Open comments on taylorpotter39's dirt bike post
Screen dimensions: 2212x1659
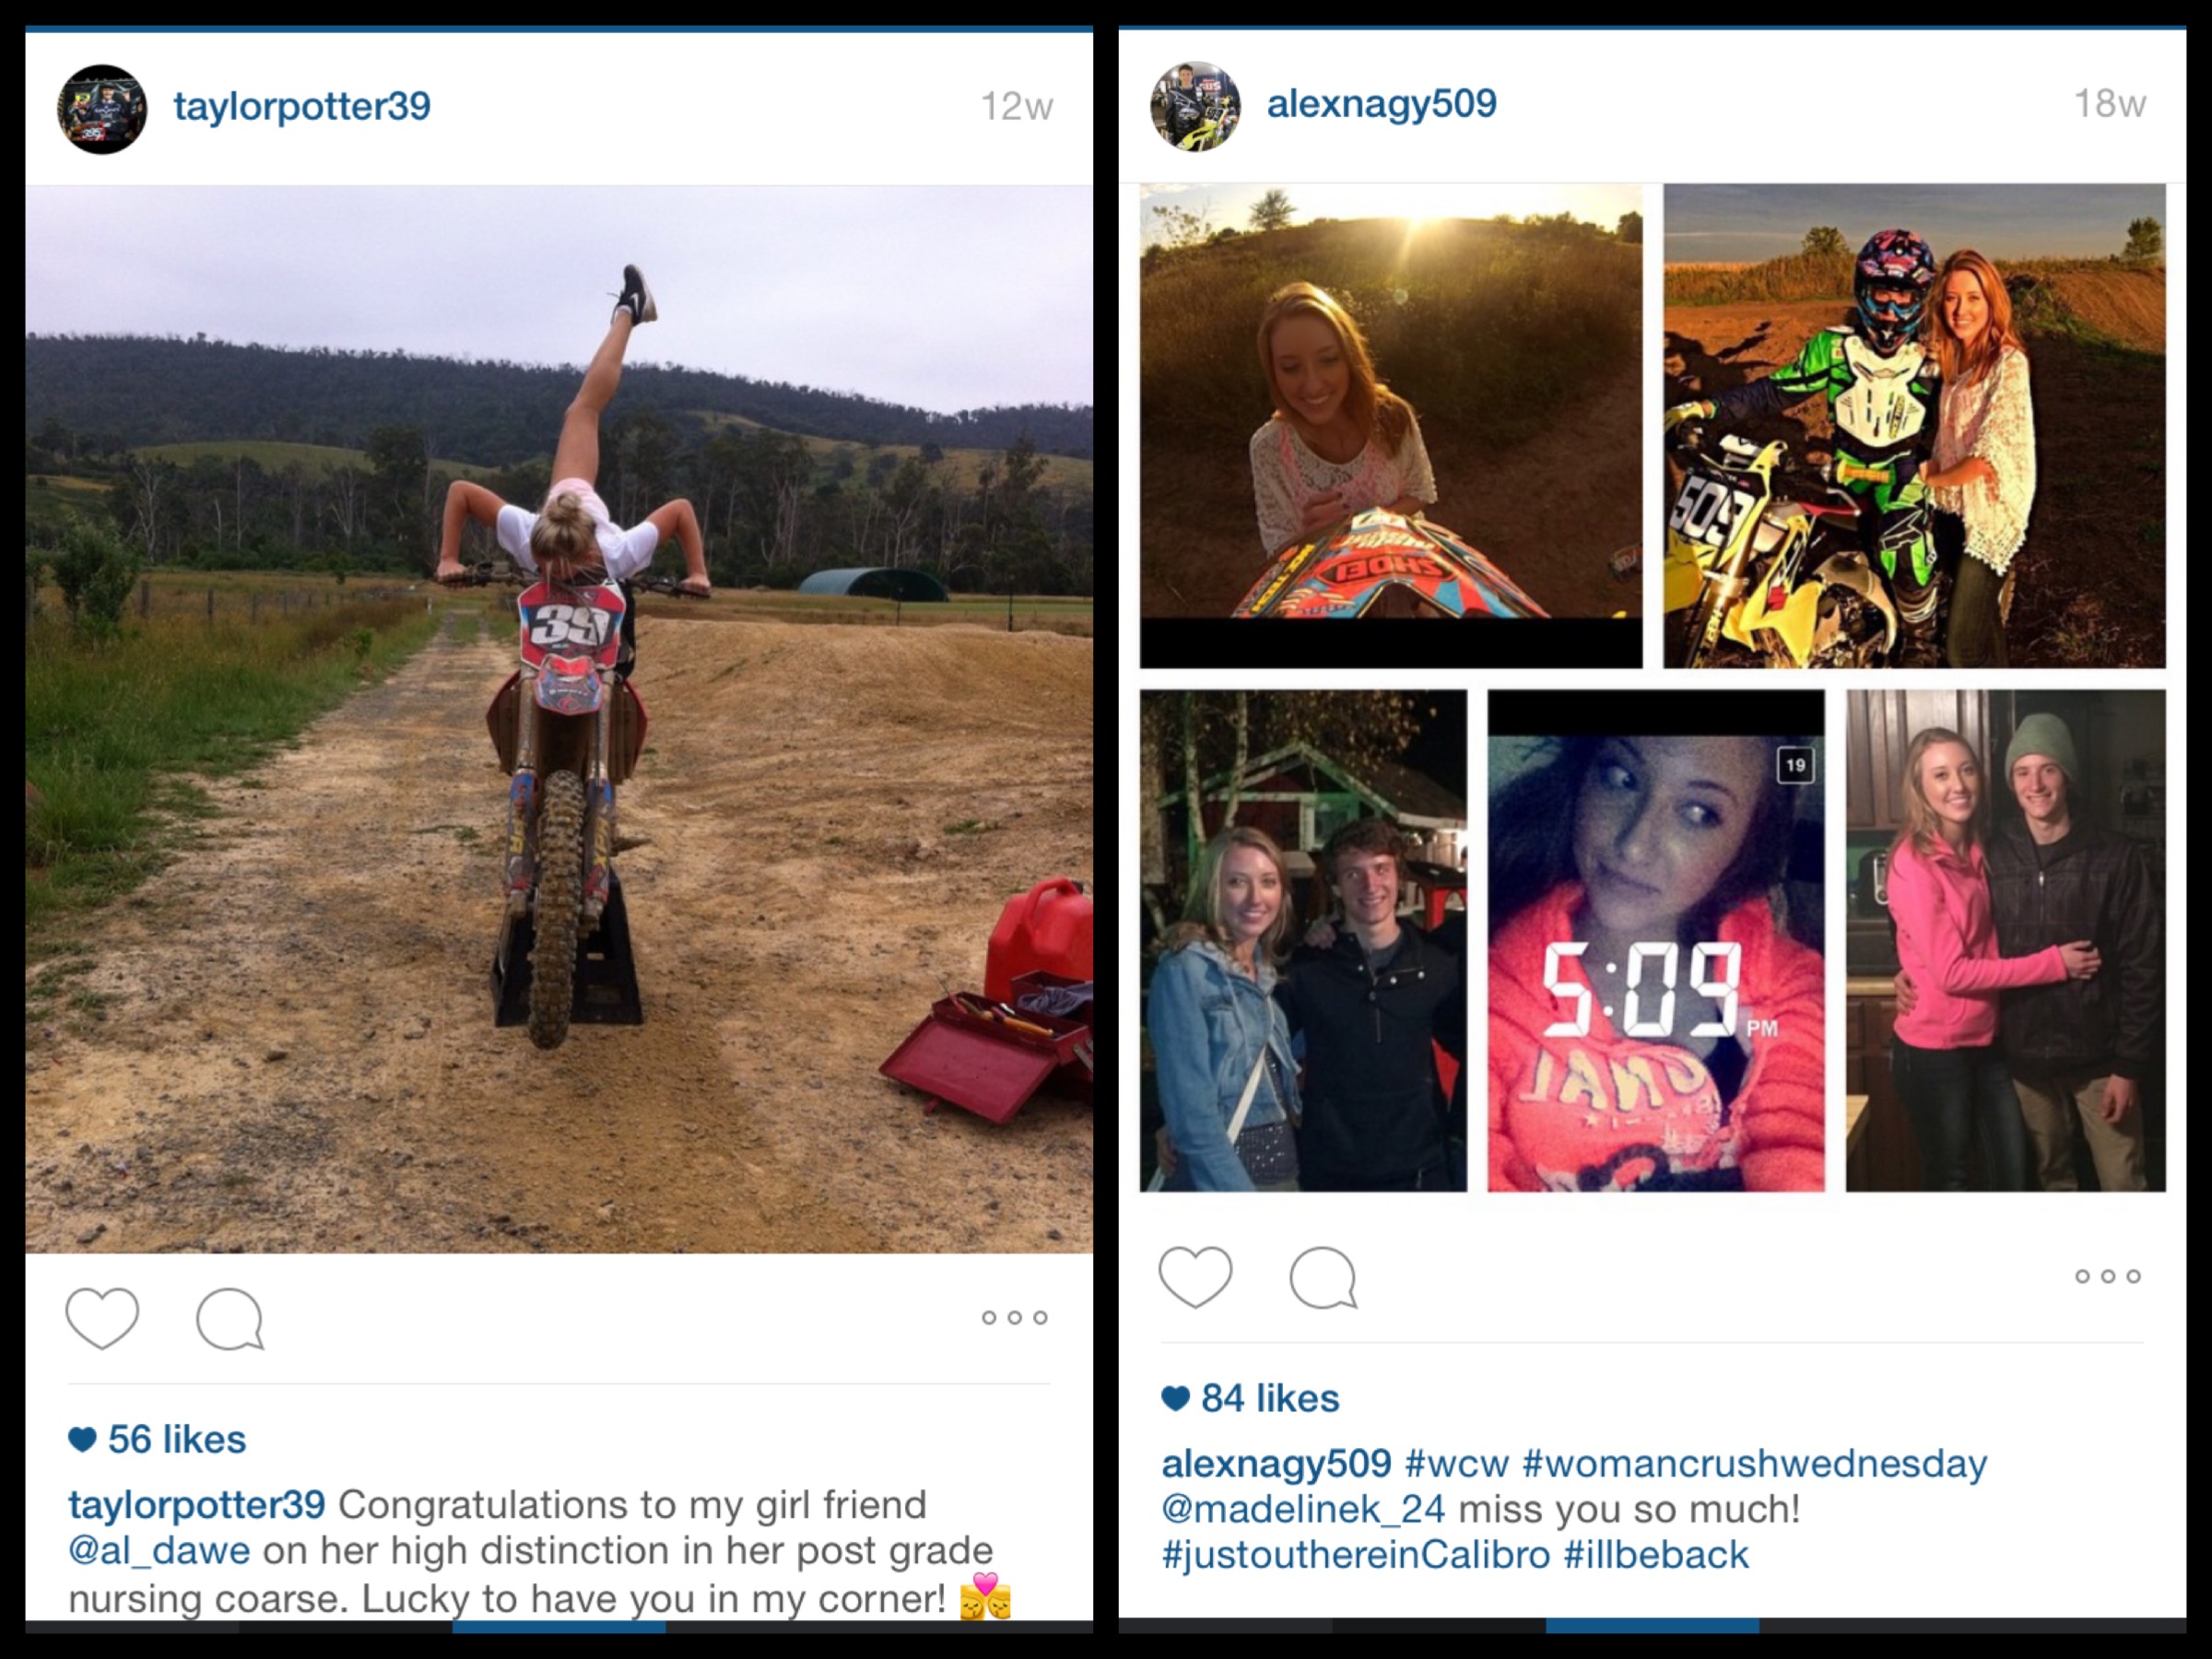coord(230,1319)
